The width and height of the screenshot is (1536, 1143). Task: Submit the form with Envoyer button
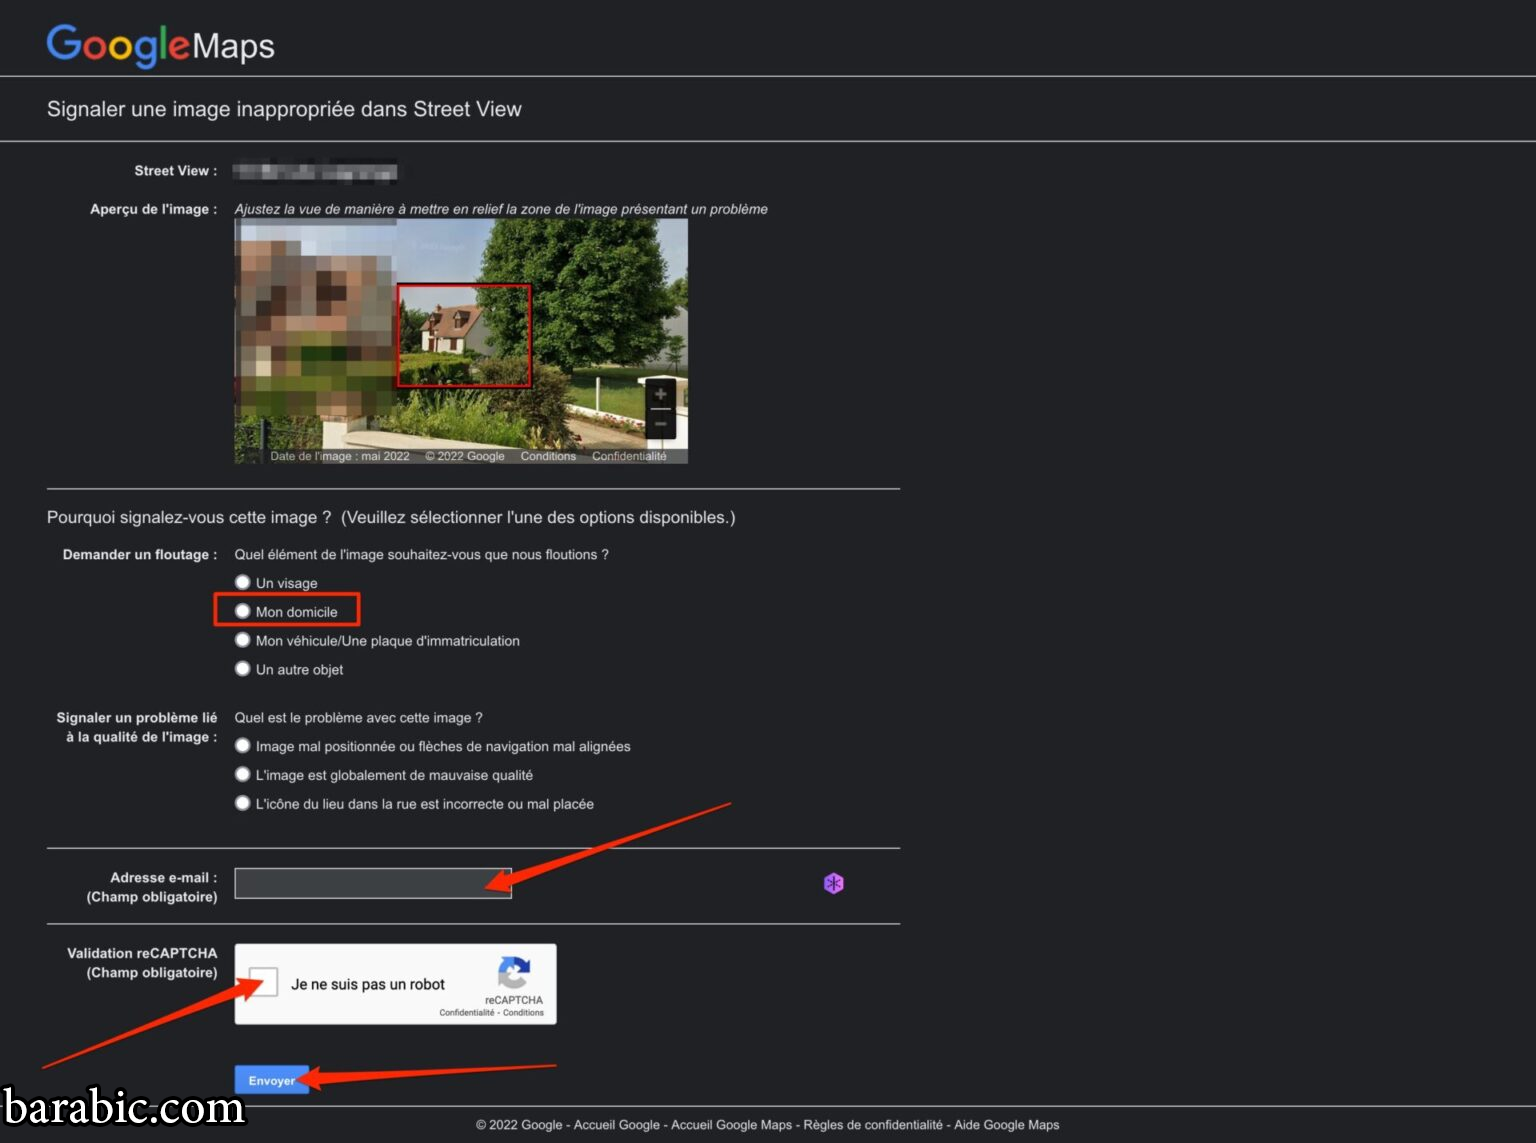point(271,1080)
